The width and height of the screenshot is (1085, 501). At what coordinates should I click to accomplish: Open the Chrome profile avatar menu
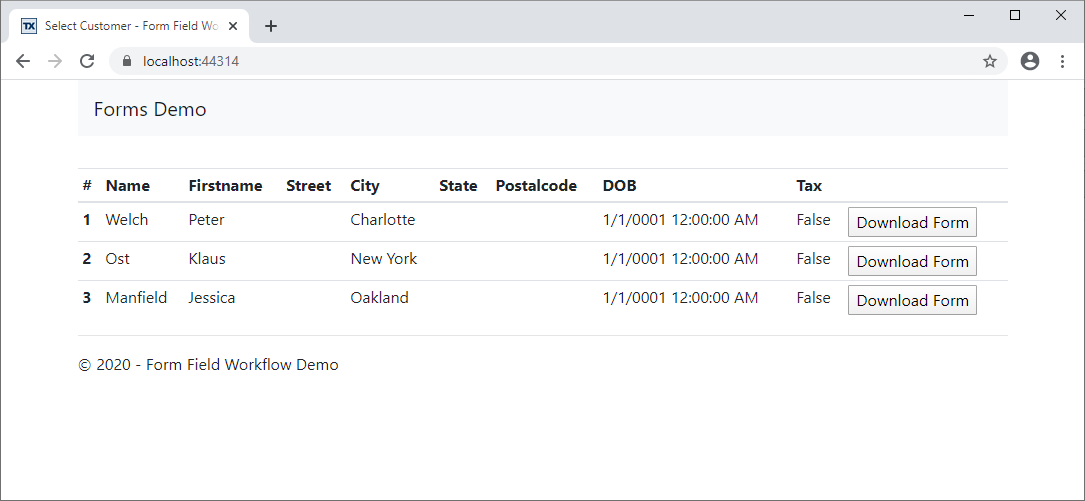pos(1030,61)
